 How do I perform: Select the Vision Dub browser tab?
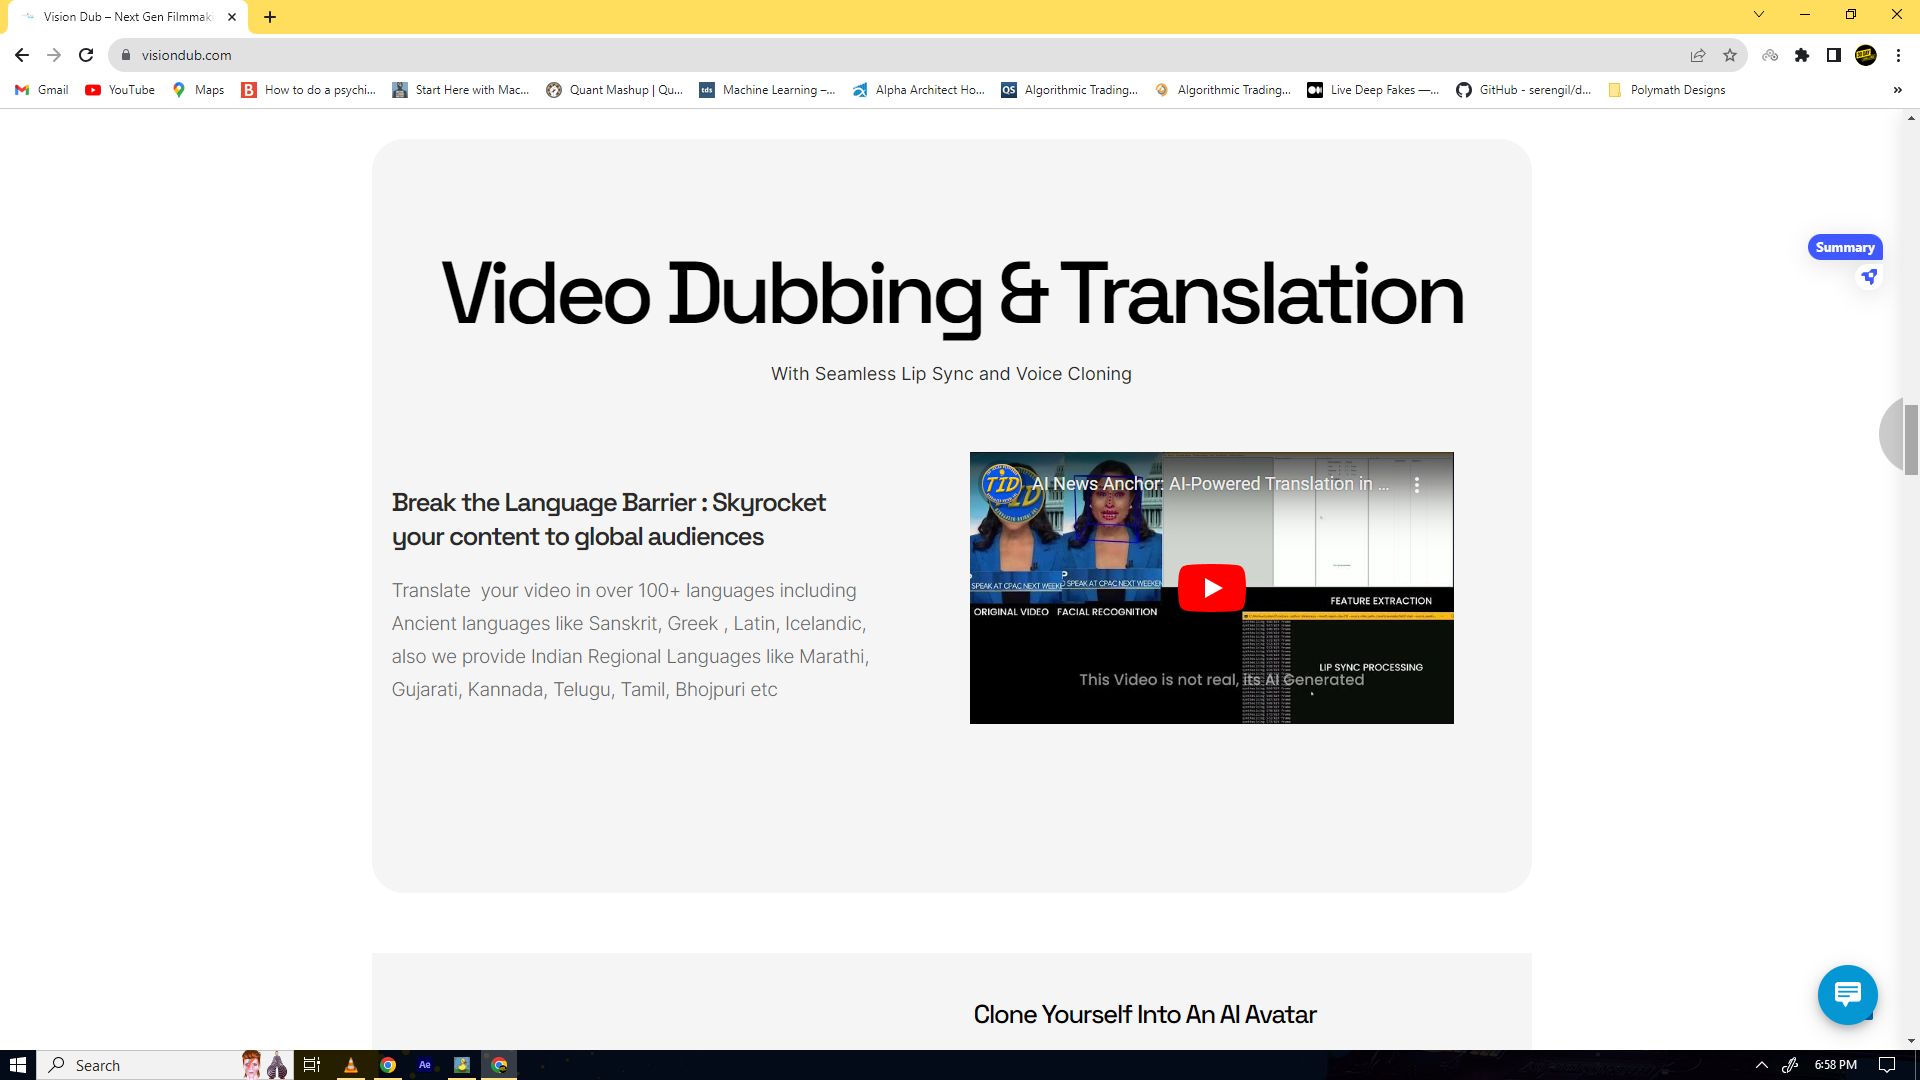[x=127, y=17]
